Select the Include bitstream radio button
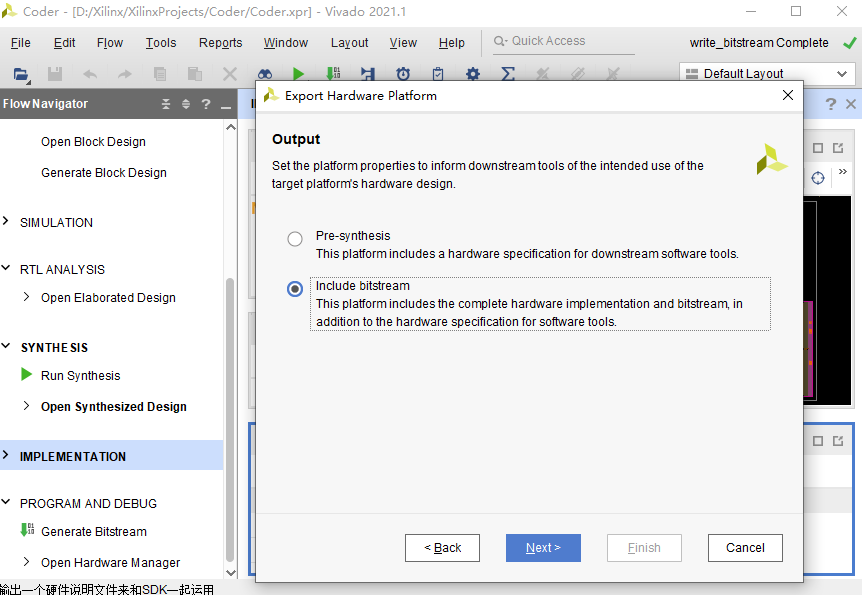862x595 pixels. coord(295,289)
